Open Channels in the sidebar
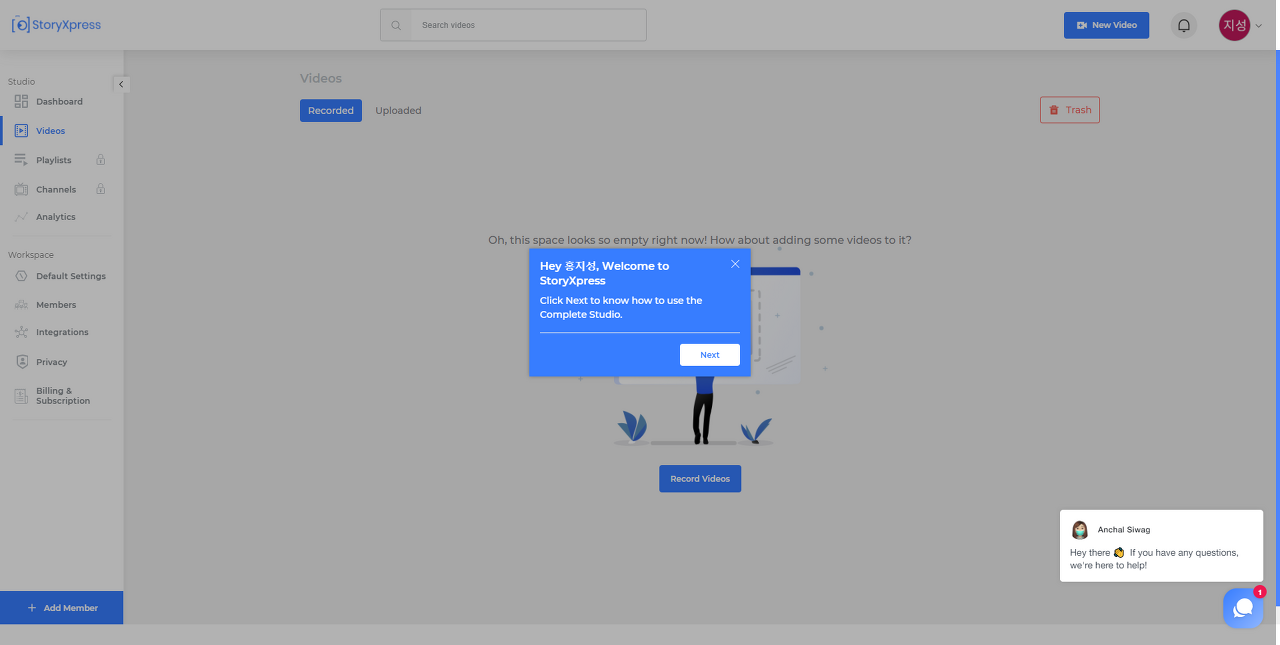Image resolution: width=1280 pixels, height=645 pixels. click(56, 189)
